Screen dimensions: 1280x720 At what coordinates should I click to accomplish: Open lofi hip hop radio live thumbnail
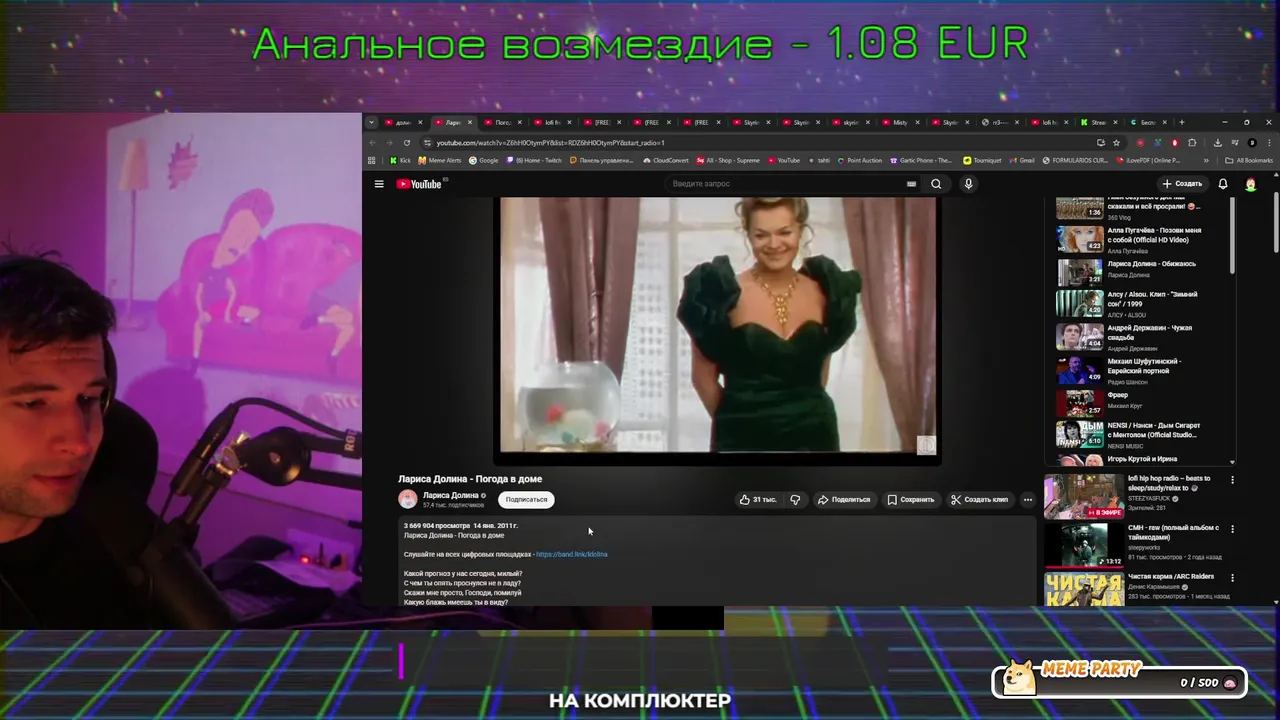pos(1084,495)
